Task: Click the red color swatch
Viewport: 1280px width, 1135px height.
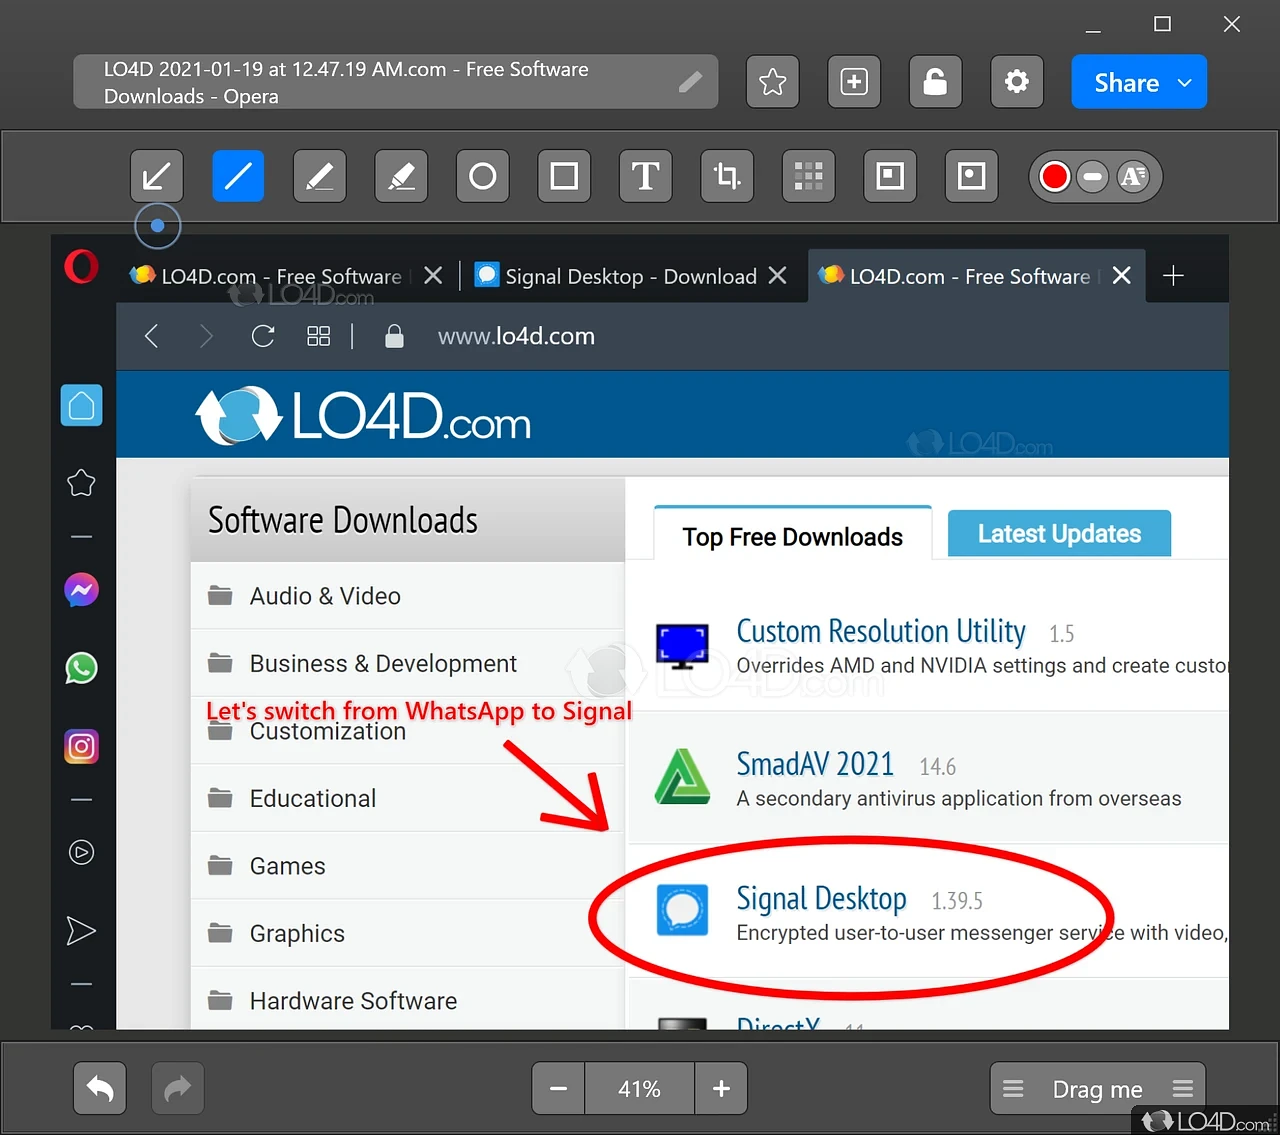Action: coord(1054,177)
